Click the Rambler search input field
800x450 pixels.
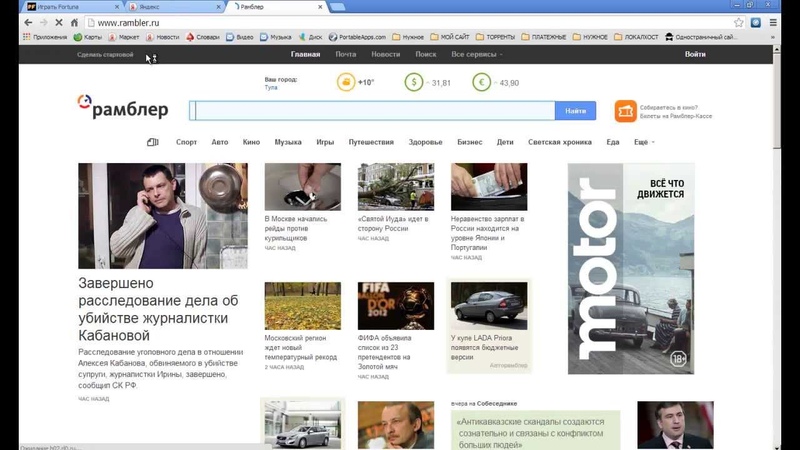click(372, 111)
